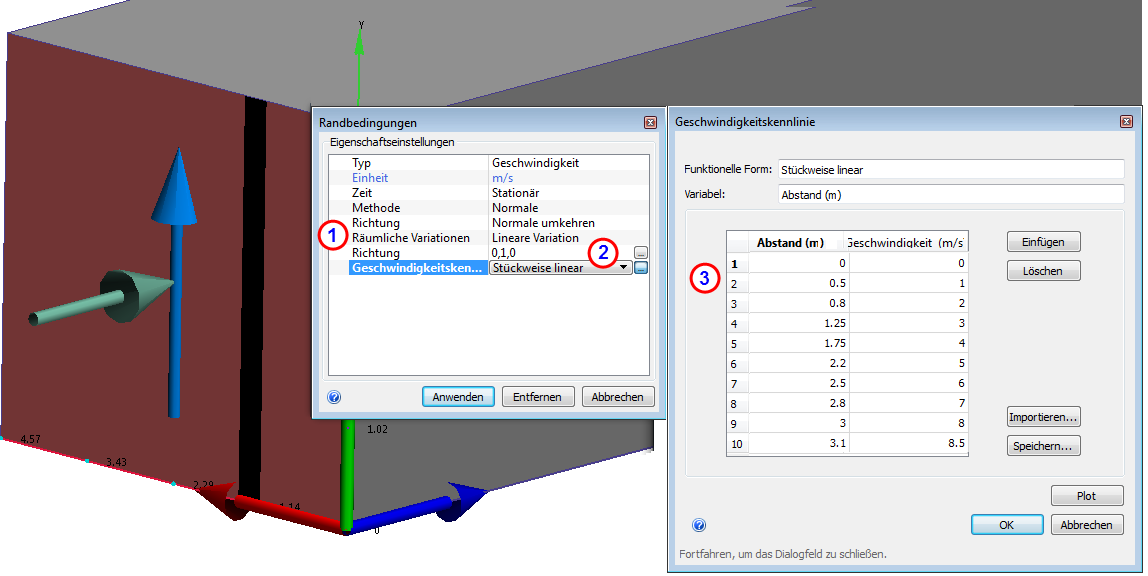This screenshot has height=576, width=1148.
Task: Open the Stückweise linear dropdown arrow
Action: tap(624, 268)
